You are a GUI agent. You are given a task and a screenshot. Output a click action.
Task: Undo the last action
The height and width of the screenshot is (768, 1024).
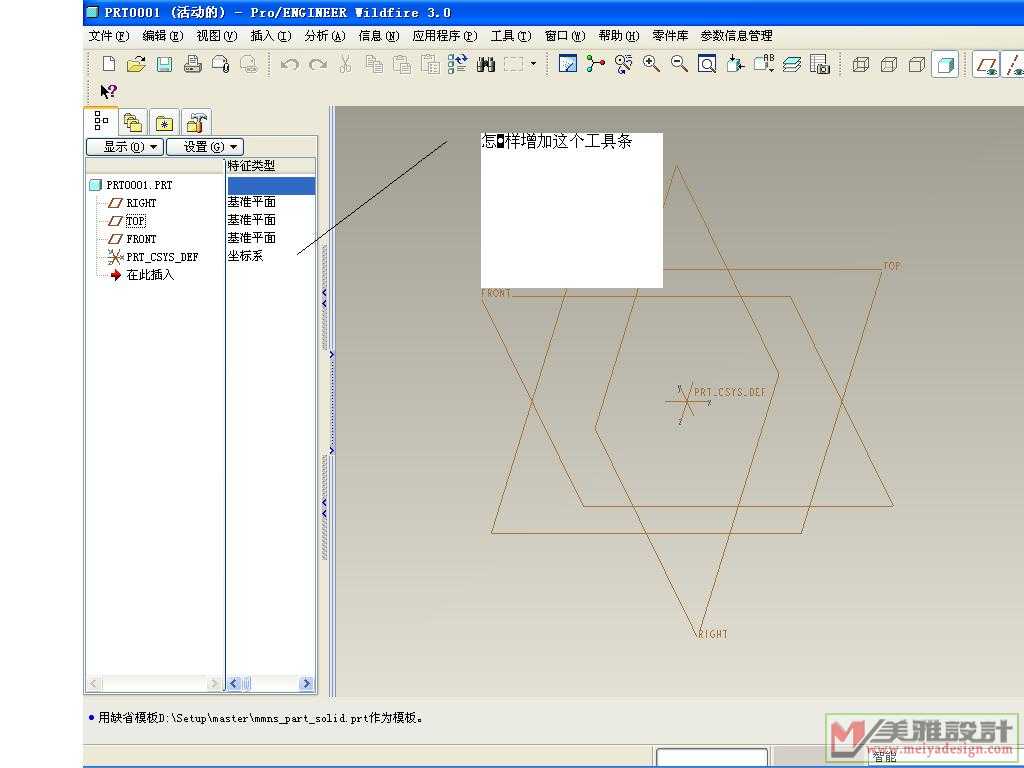coord(289,64)
